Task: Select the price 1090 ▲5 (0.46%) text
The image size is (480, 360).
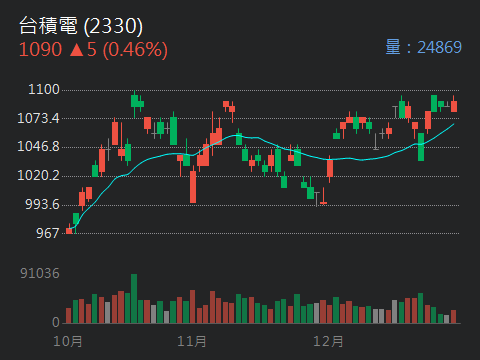Action: [93, 50]
